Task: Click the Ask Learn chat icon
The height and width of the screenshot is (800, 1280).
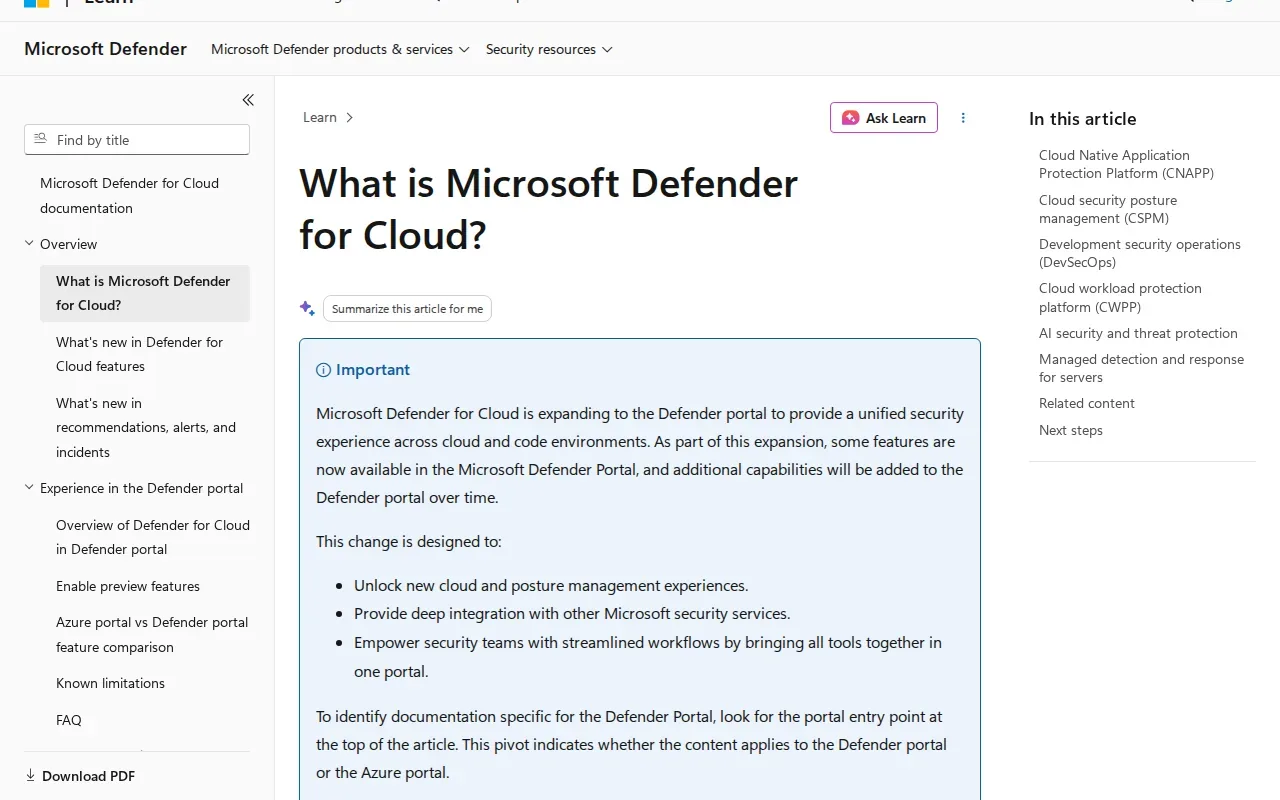Action: [850, 118]
